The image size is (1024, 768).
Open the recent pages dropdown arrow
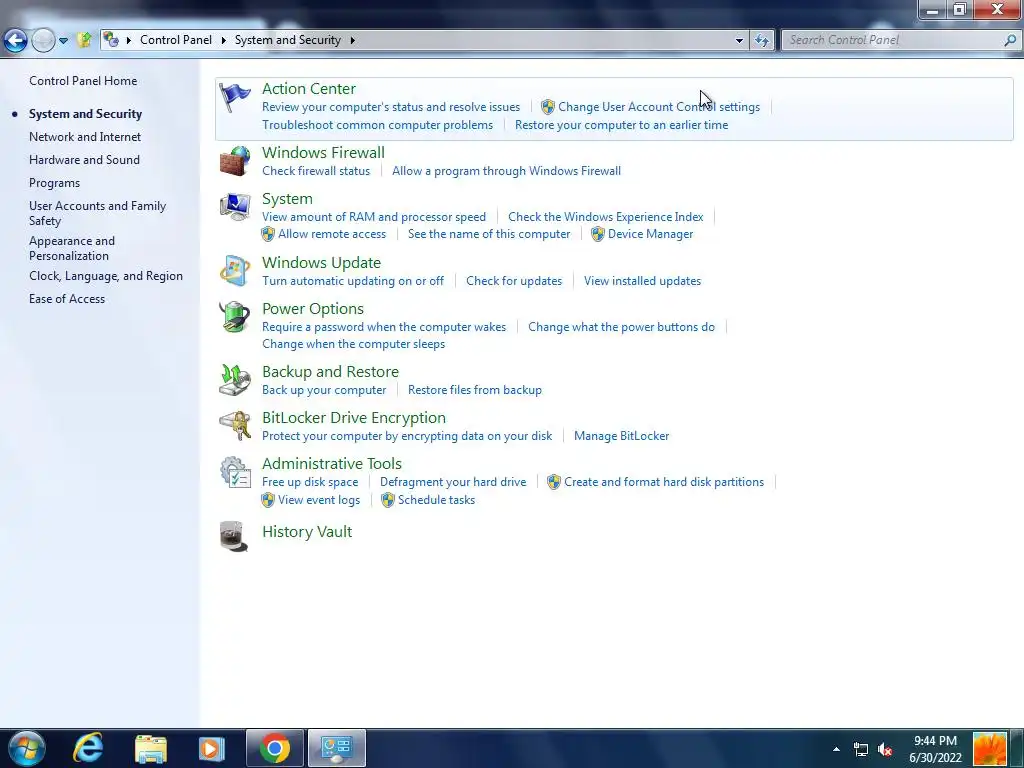63,40
